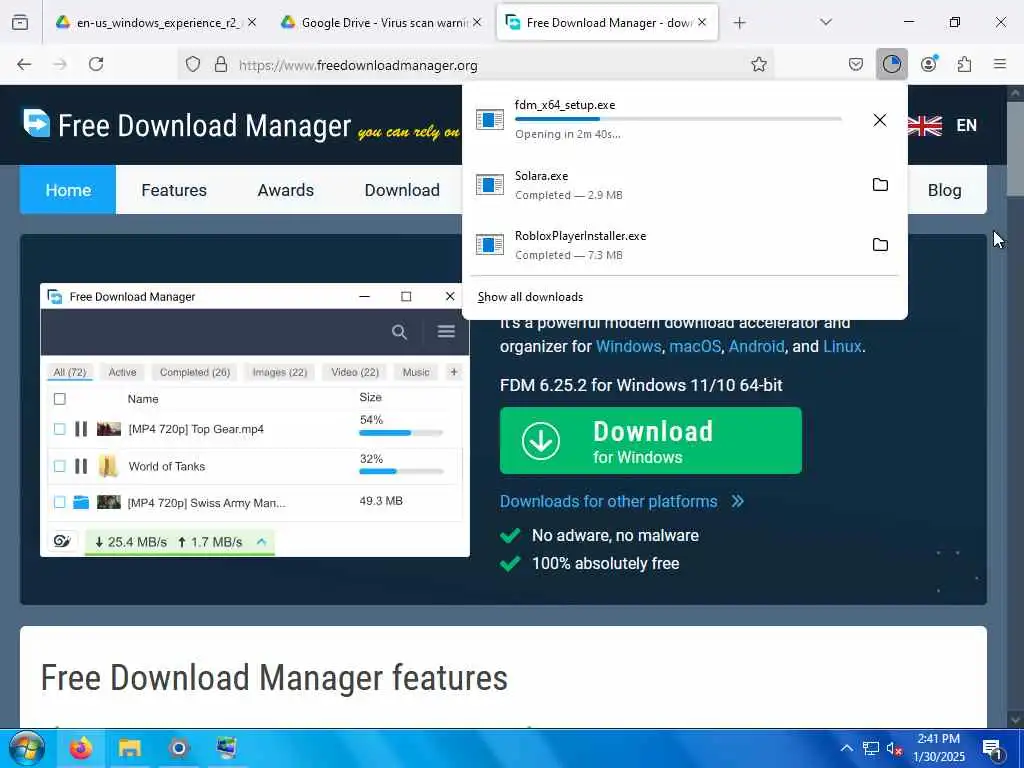The width and height of the screenshot is (1024, 768).
Task: Click World of Tanks 32% progress bar
Action: pos(401,471)
